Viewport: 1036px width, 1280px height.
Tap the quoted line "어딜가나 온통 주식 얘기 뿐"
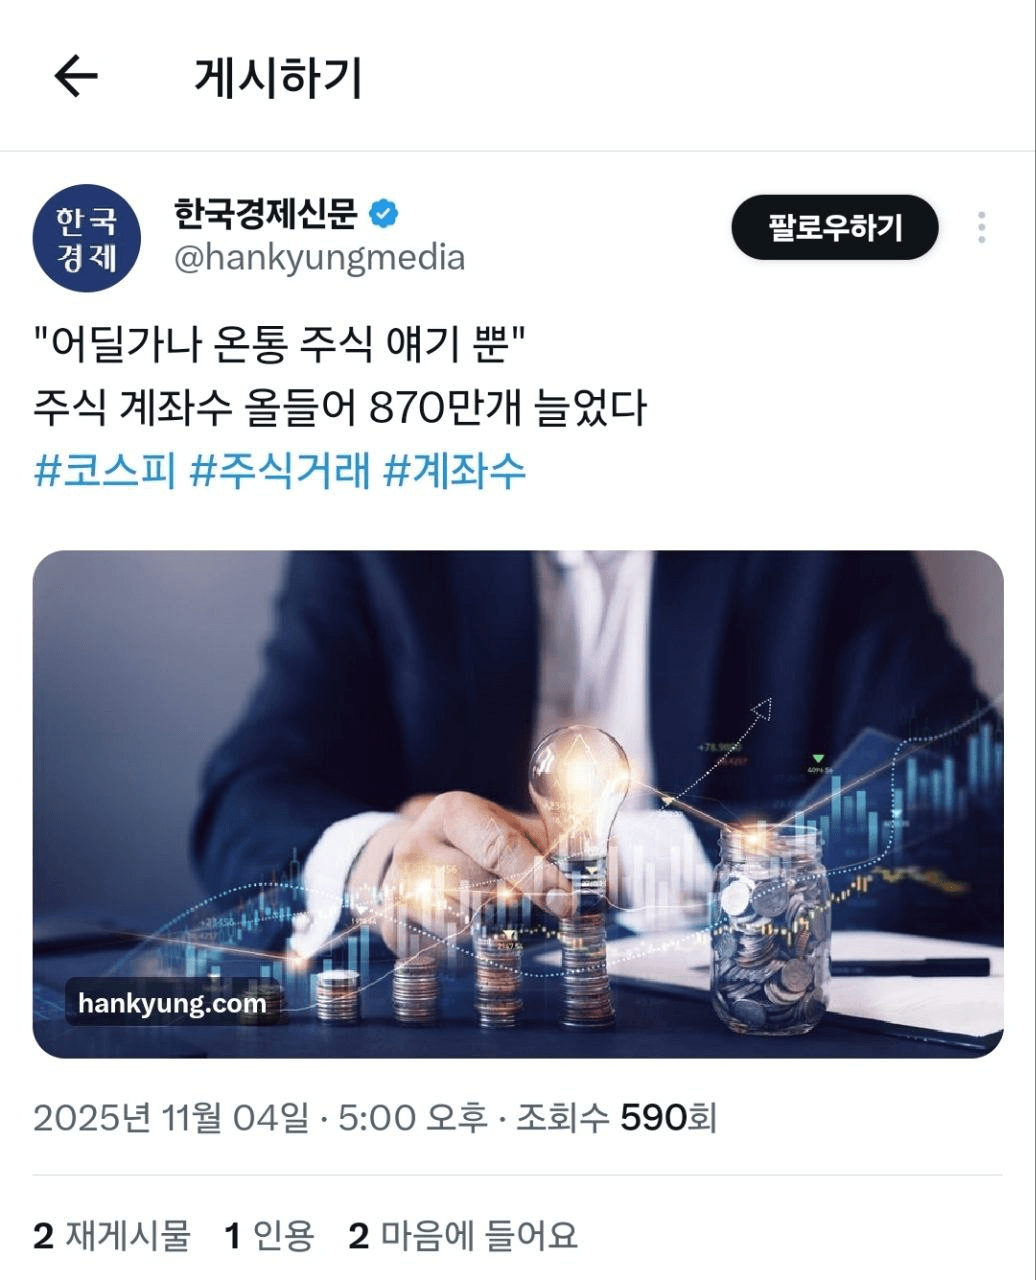point(280,346)
